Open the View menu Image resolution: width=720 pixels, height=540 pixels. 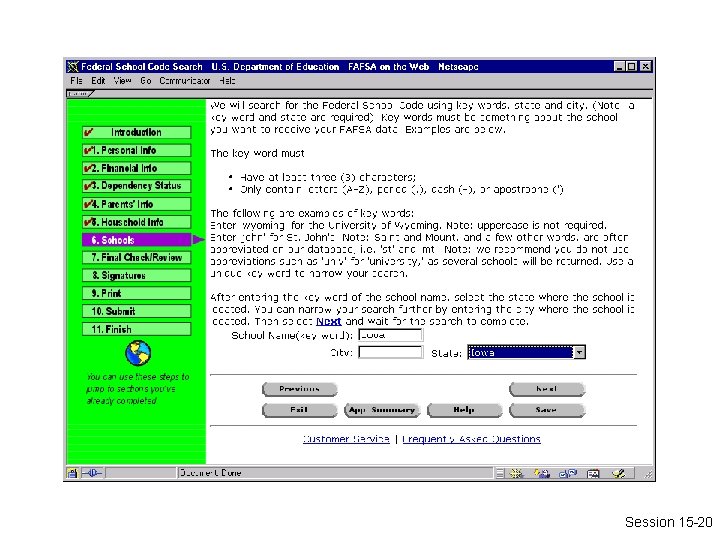coord(123,81)
